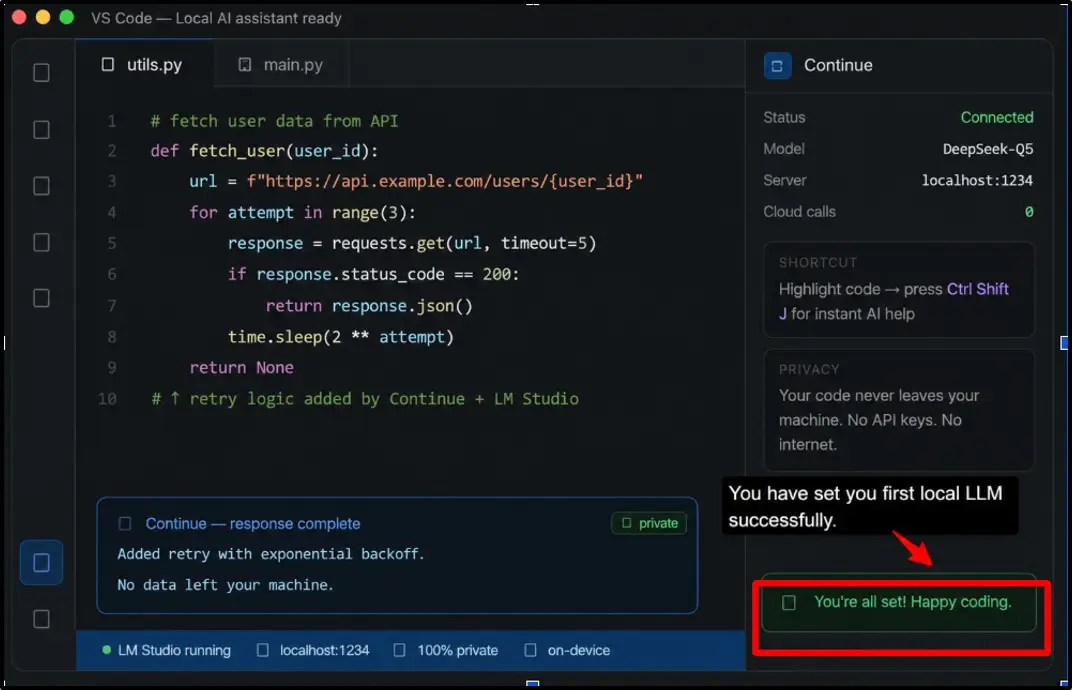
Task: Click the 'DeepSeek-Q5' model value
Action: (x=988, y=149)
